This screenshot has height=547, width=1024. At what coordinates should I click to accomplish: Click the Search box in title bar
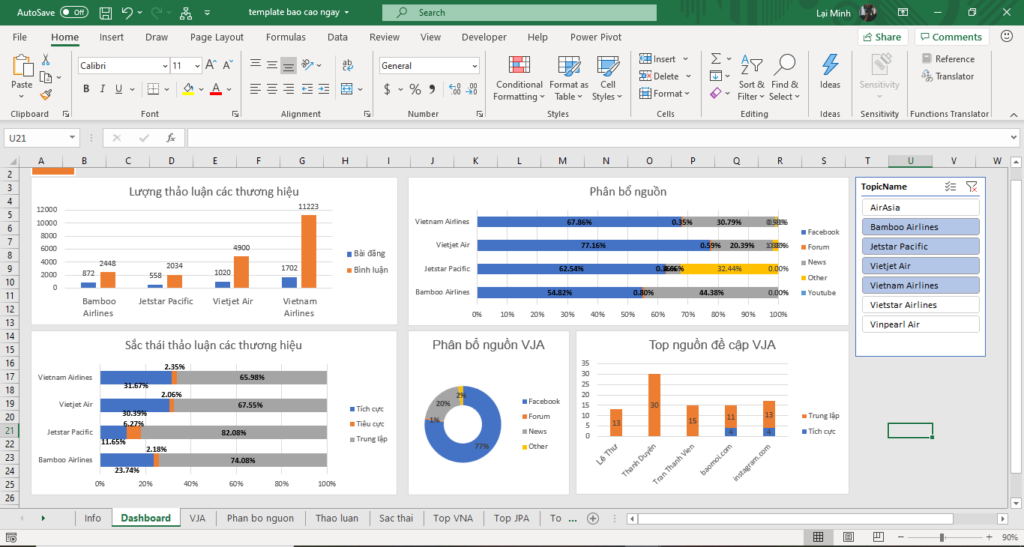click(519, 12)
